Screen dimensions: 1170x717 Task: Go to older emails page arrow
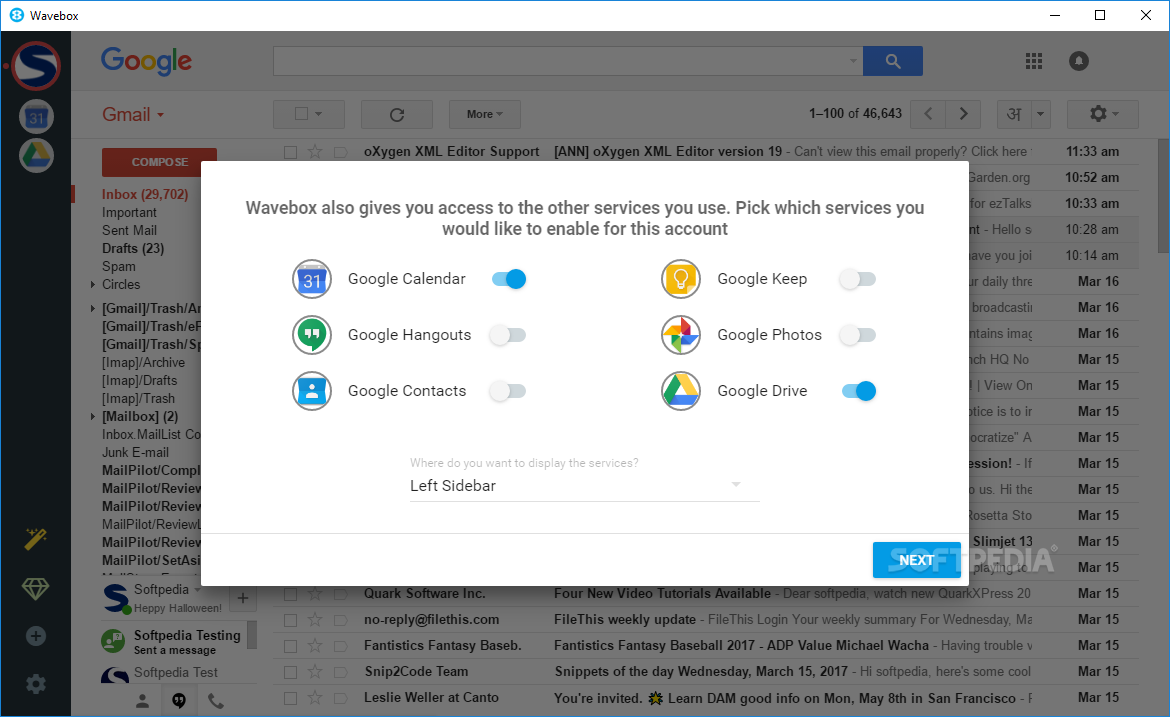[x=963, y=114]
